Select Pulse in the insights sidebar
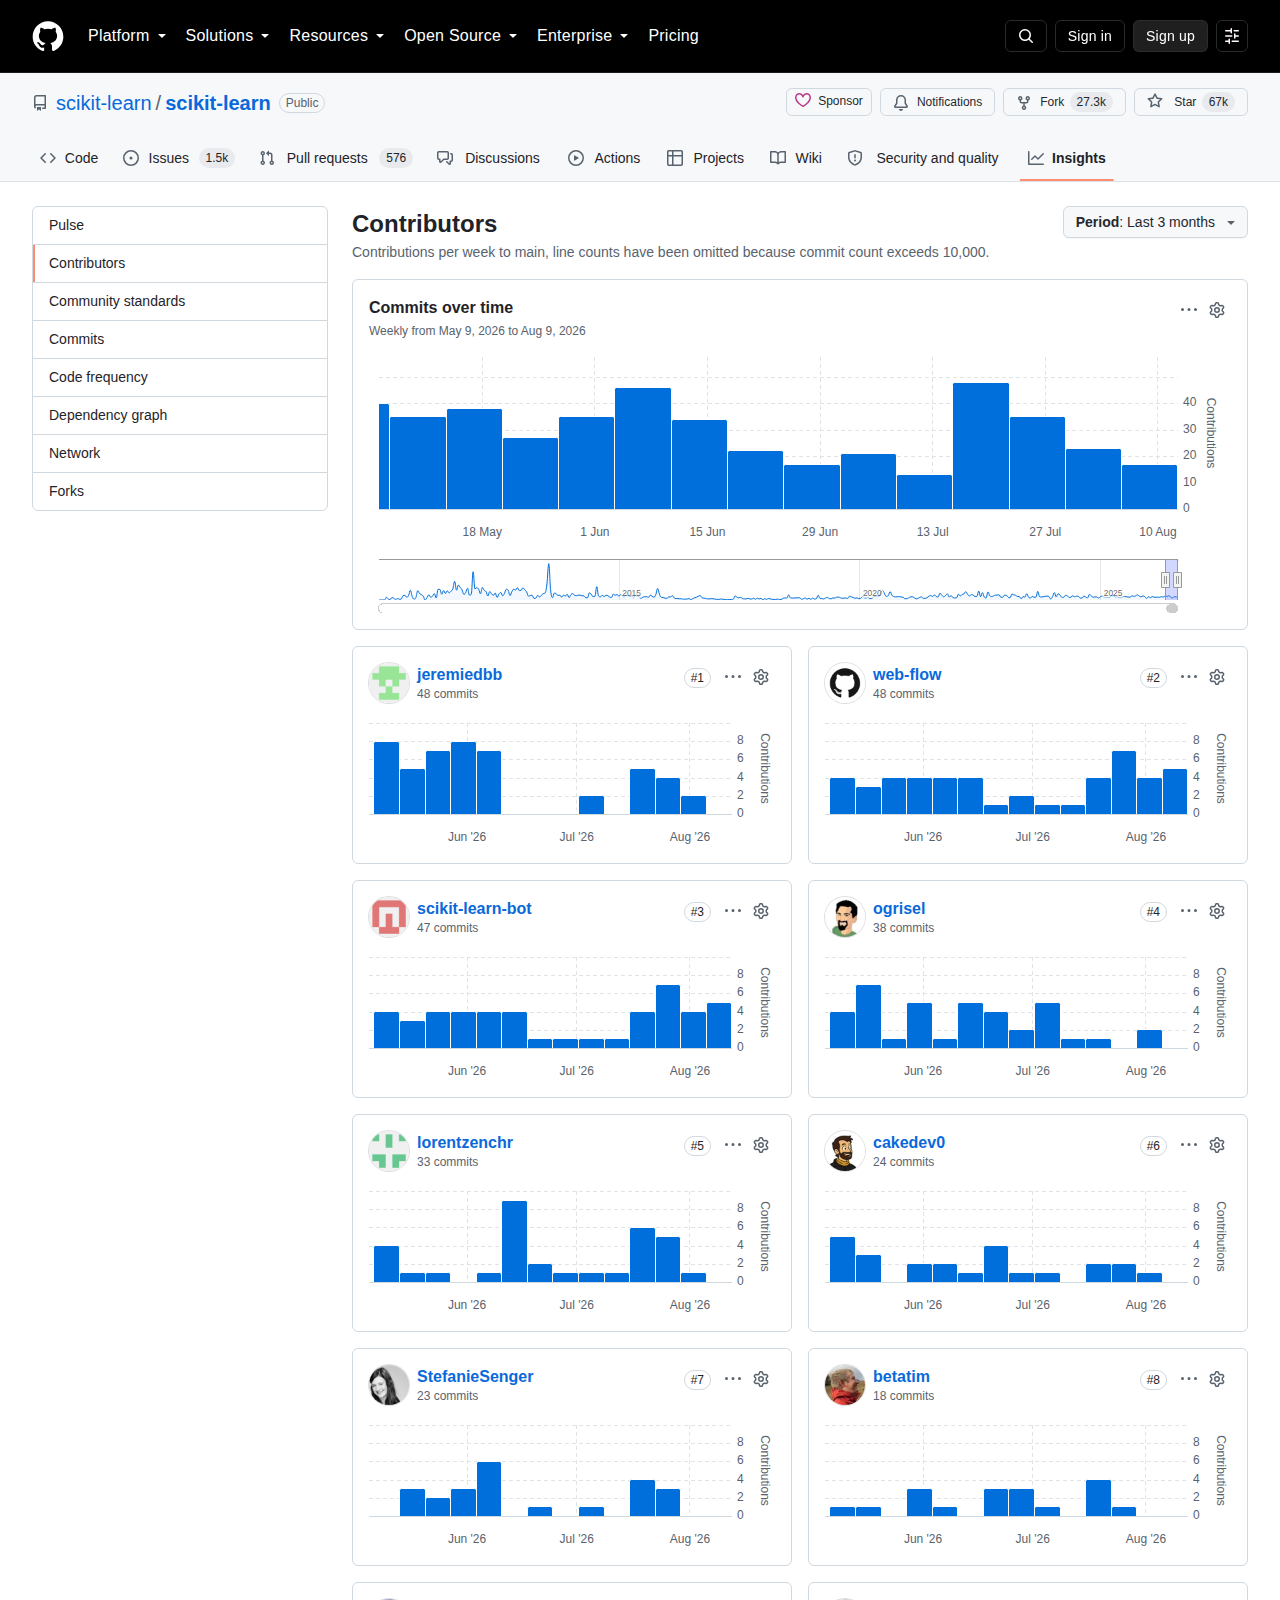Viewport: 1280px width, 1600px height. [180, 225]
